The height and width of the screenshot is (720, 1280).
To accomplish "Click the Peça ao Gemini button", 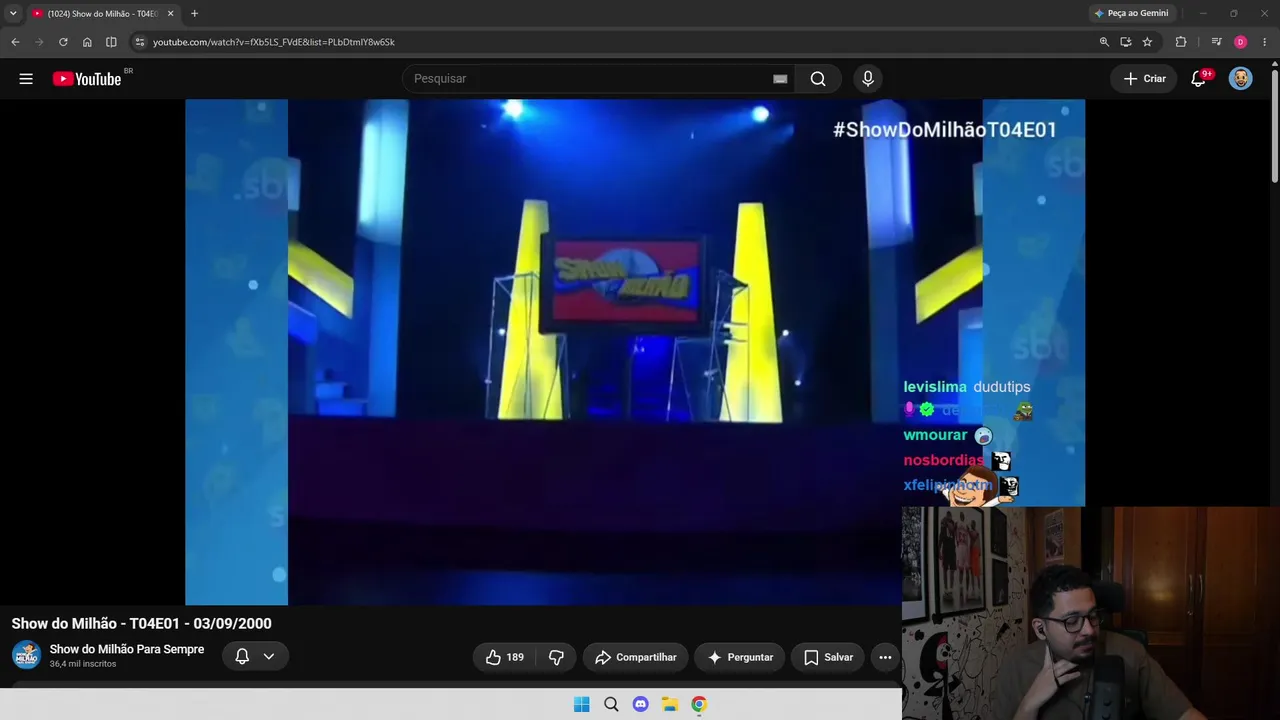I will pyautogui.click(x=1131, y=13).
